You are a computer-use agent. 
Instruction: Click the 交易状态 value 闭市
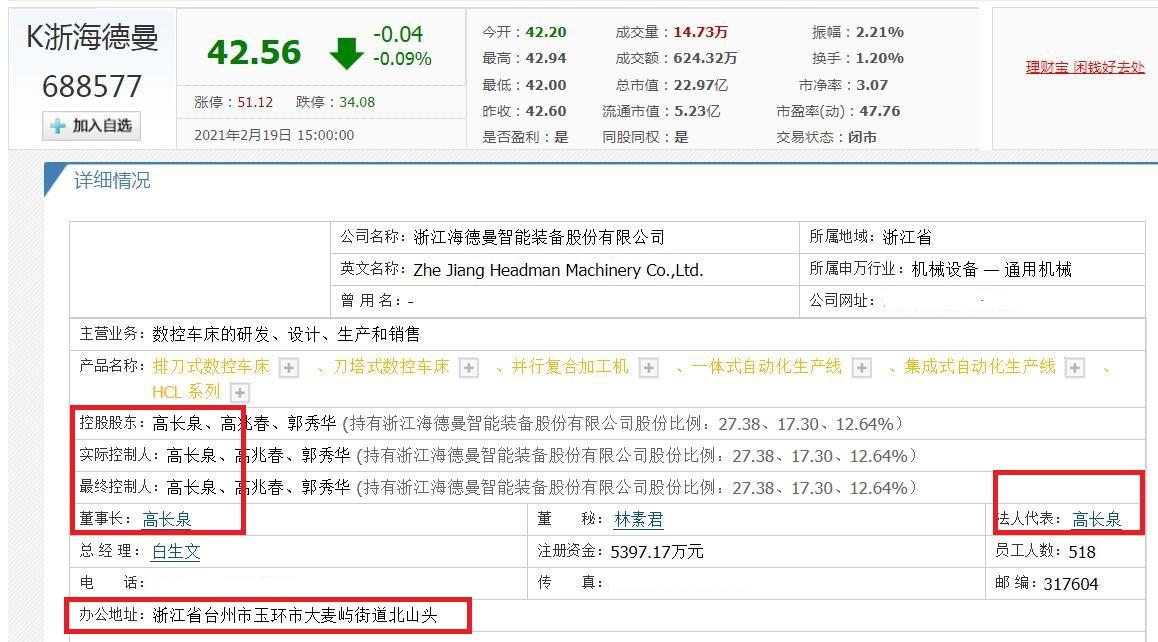pos(863,137)
